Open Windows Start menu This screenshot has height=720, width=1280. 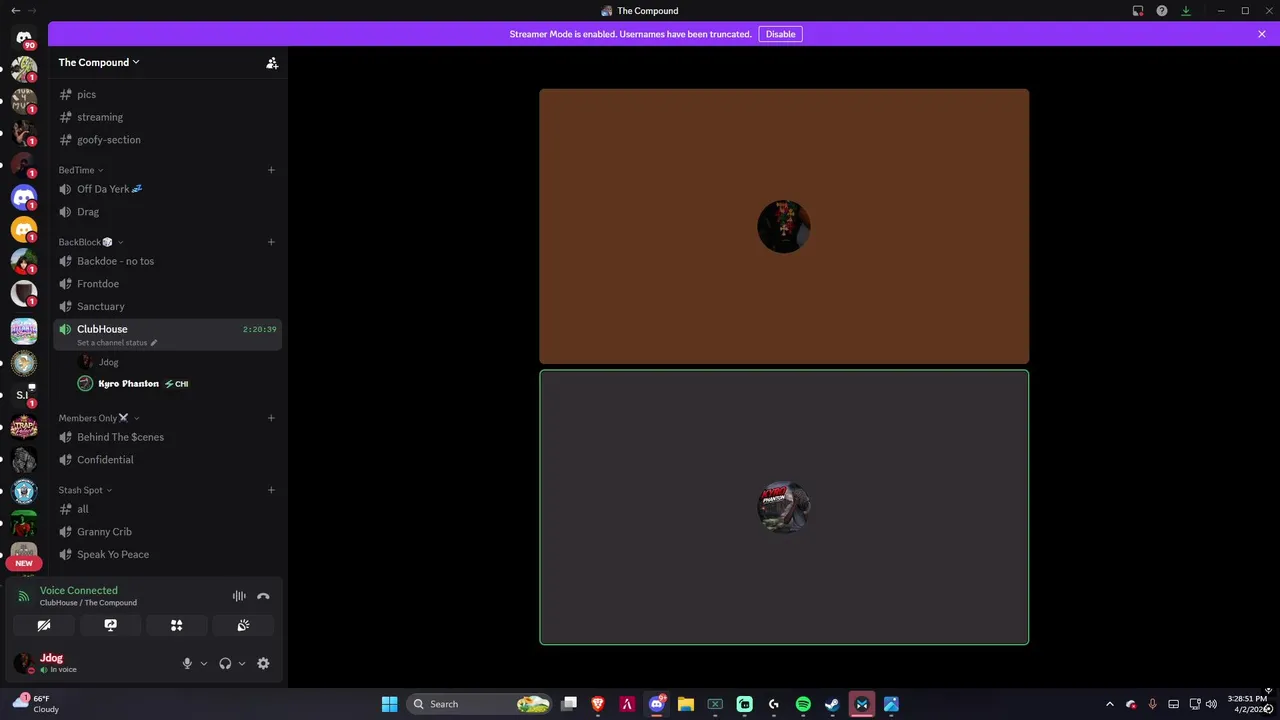point(390,704)
